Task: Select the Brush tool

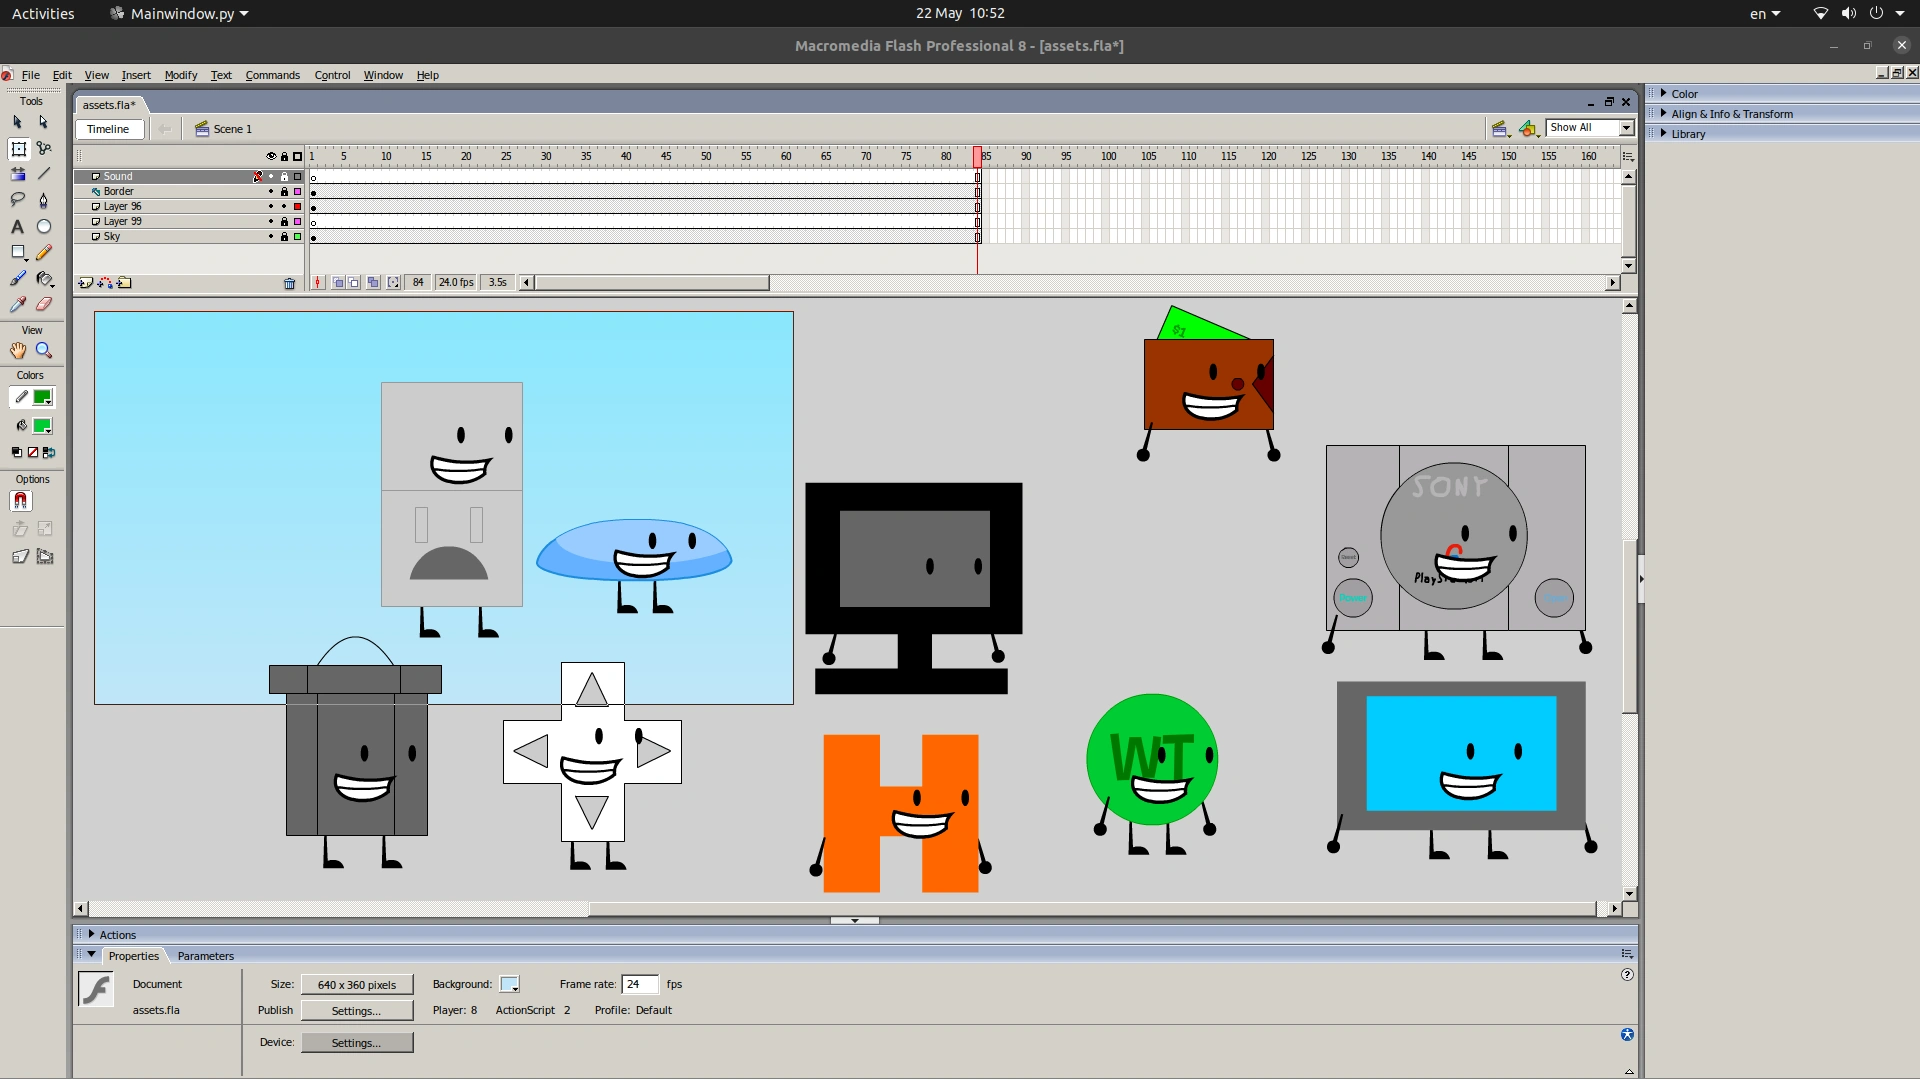Action: coord(17,278)
